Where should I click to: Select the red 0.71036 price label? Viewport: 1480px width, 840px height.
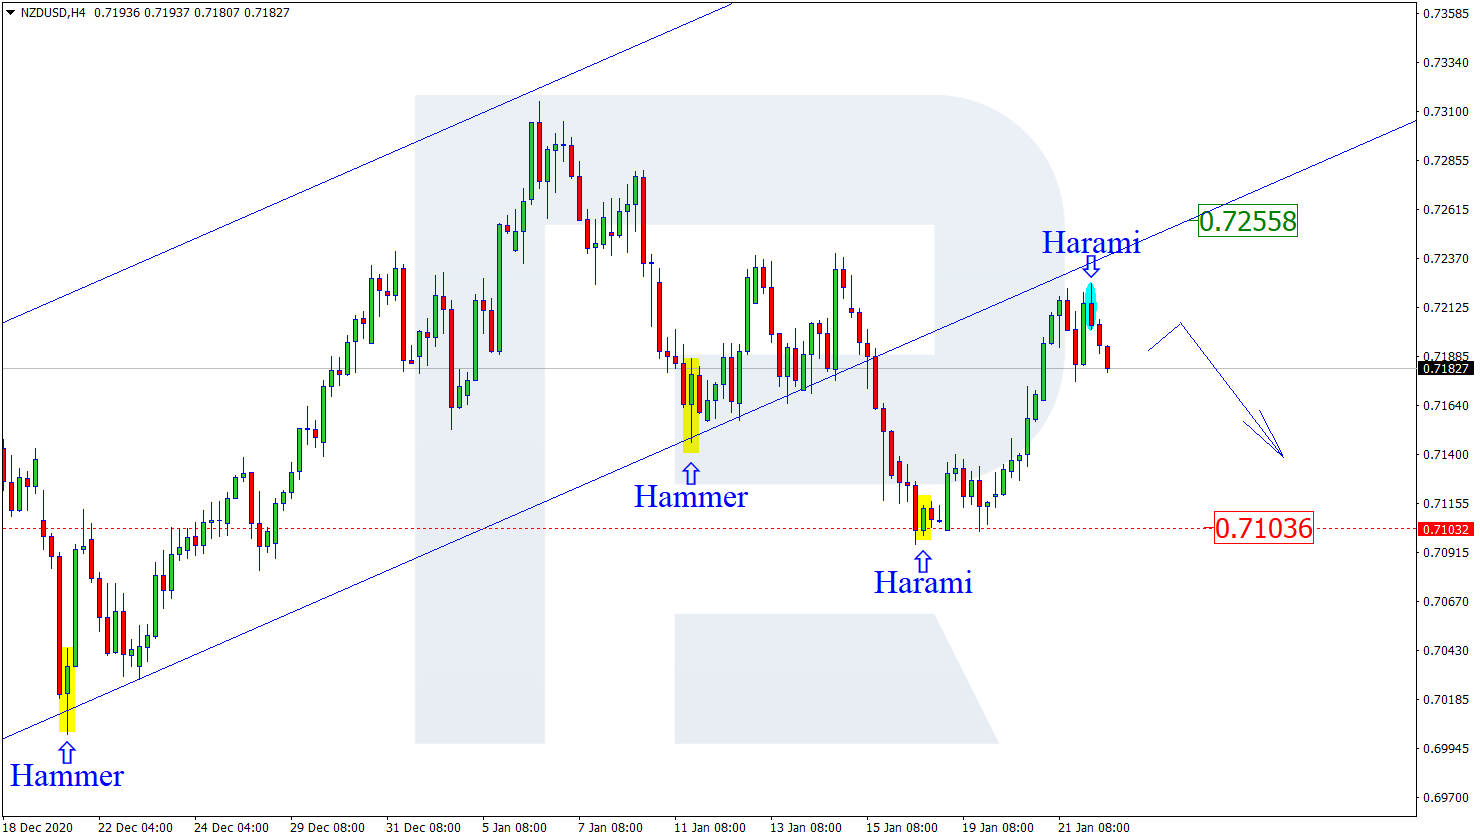pyautogui.click(x=1263, y=528)
